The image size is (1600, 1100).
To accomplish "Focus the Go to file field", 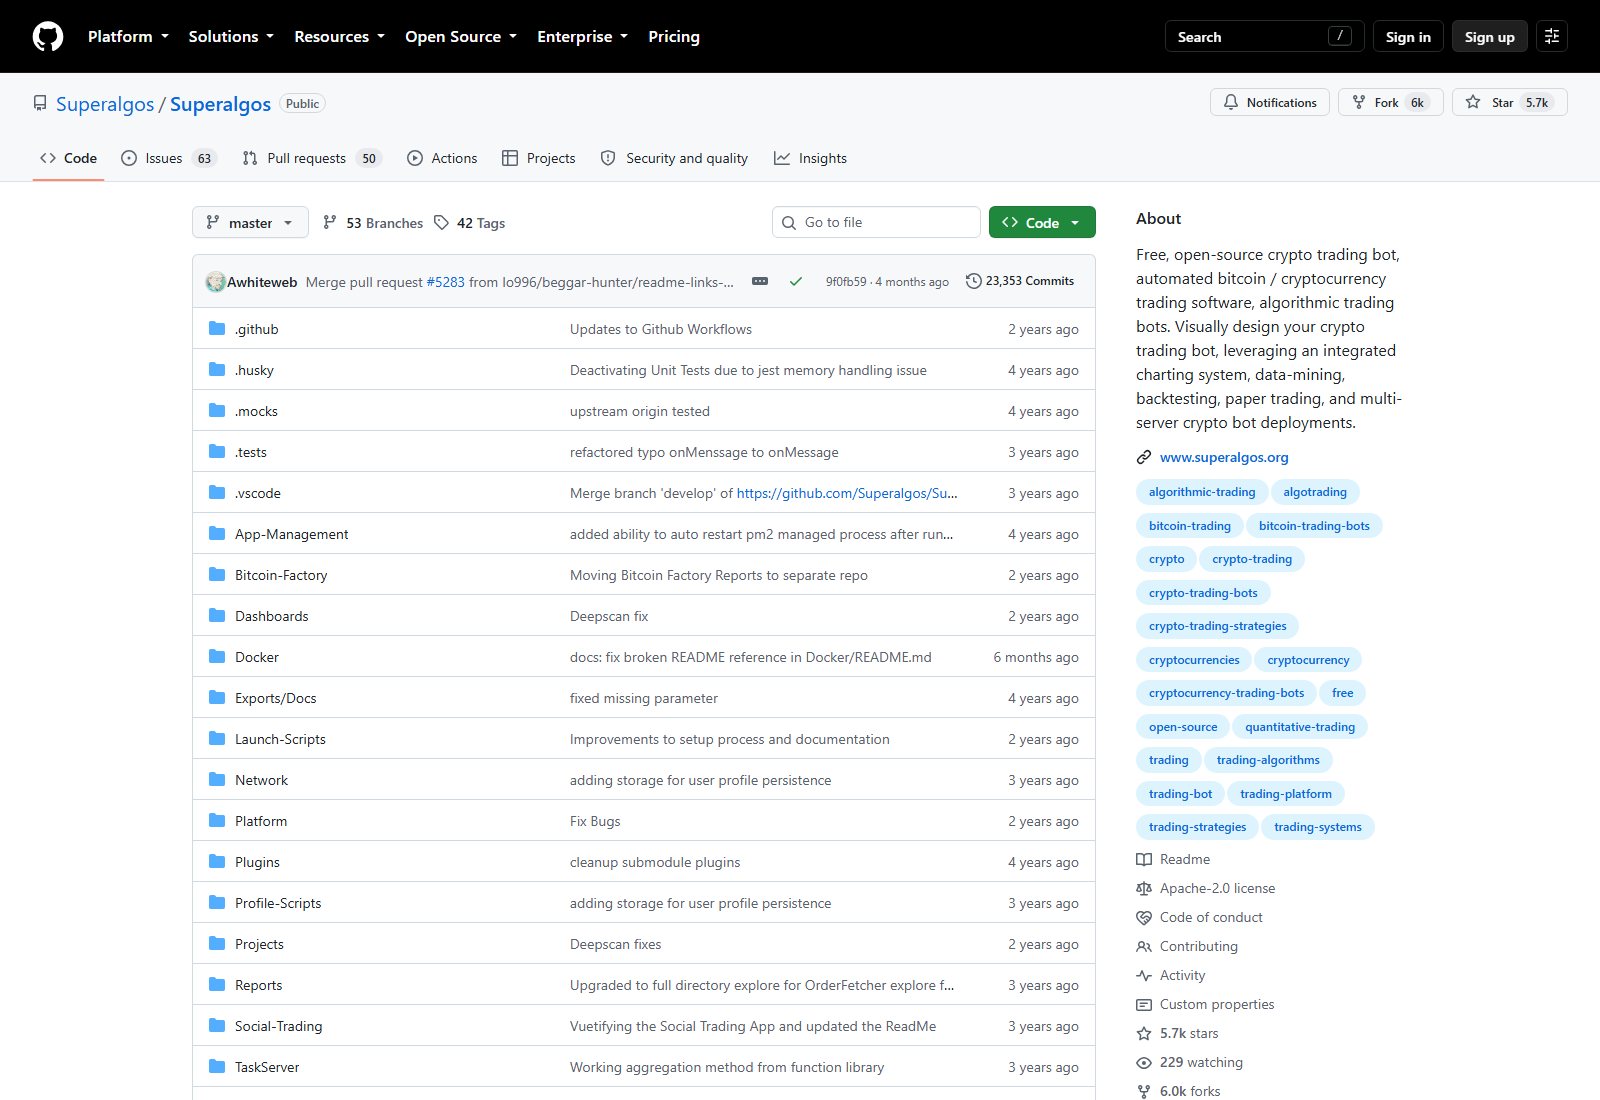I will 876,222.
